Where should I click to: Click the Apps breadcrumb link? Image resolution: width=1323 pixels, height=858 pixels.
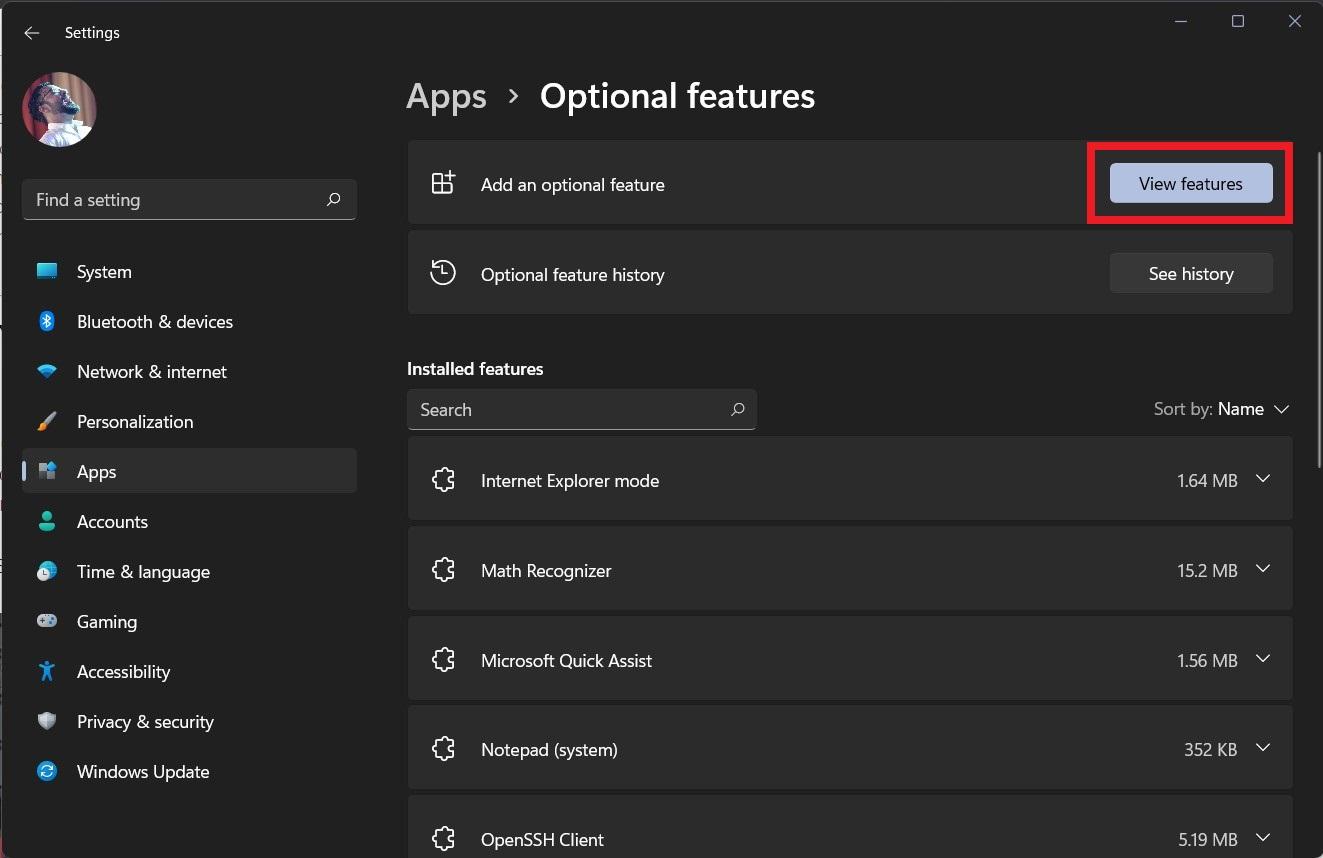[x=446, y=97]
